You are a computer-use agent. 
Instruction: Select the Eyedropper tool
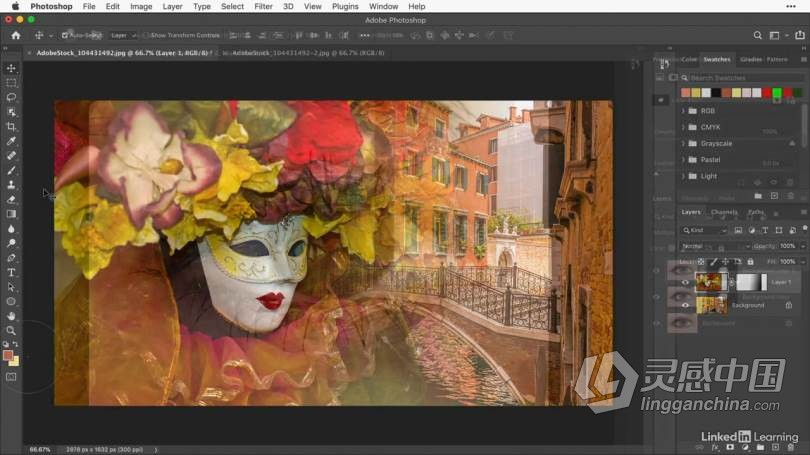click(11, 141)
